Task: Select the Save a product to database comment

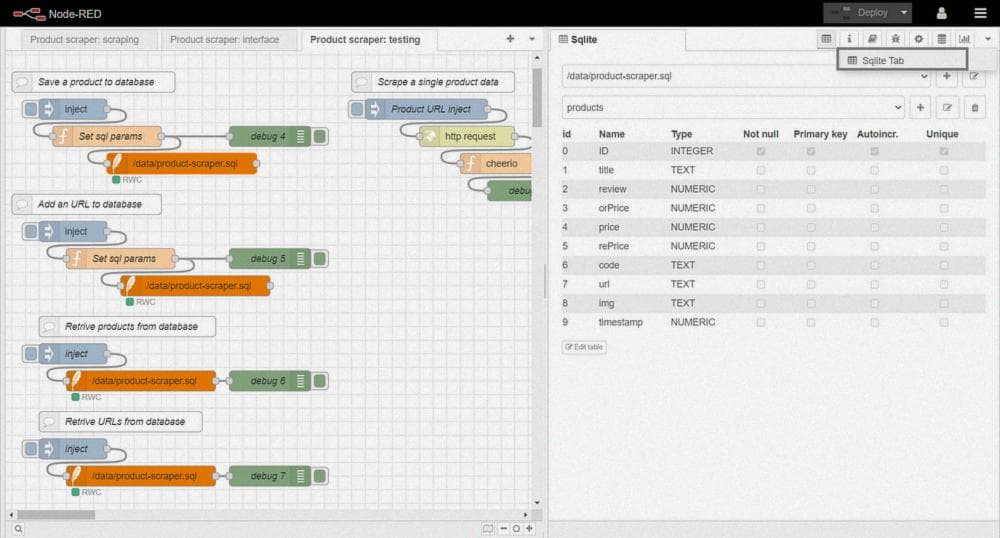Action: pos(93,82)
